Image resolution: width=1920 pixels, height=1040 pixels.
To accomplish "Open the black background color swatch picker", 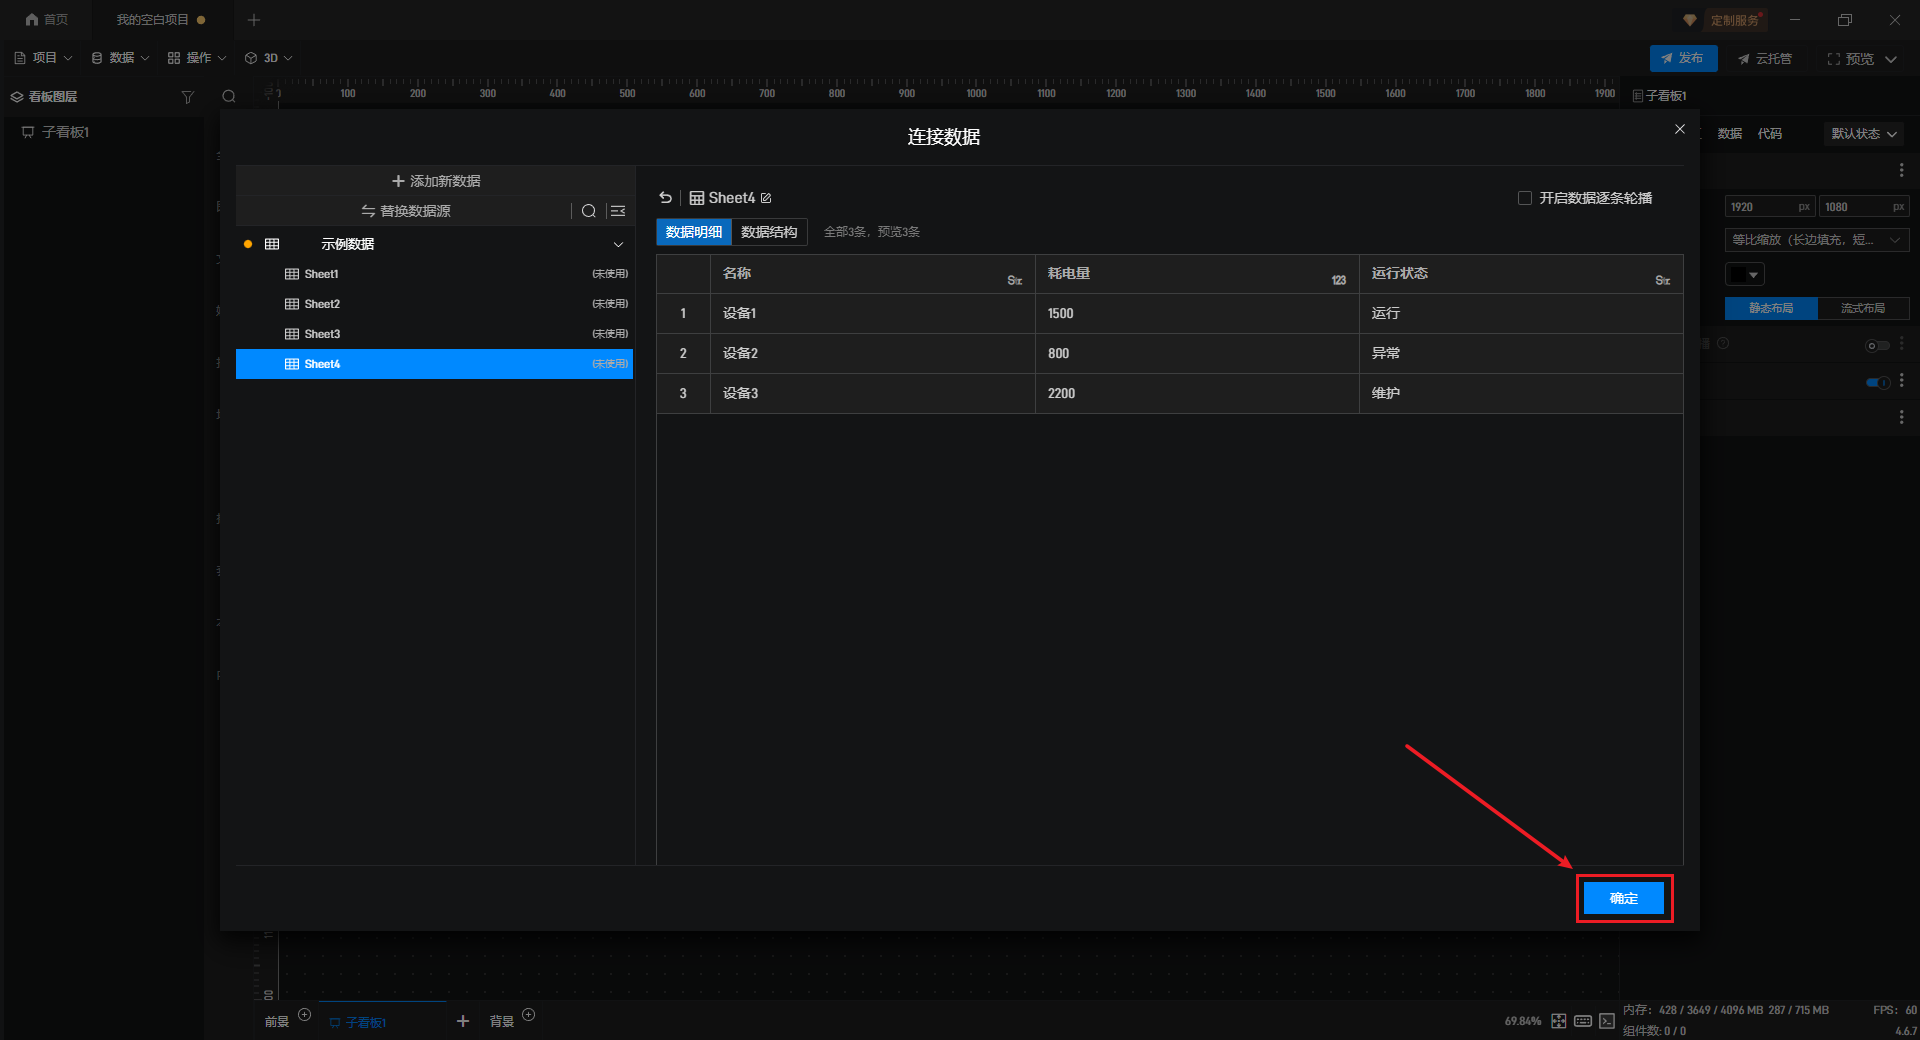I will coord(1745,274).
